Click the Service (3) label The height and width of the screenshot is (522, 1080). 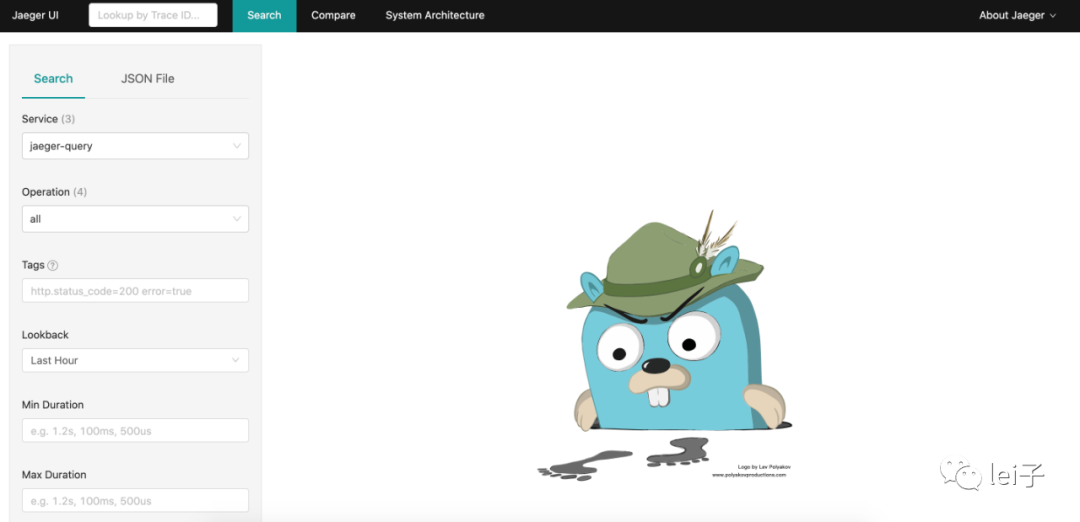(48, 119)
